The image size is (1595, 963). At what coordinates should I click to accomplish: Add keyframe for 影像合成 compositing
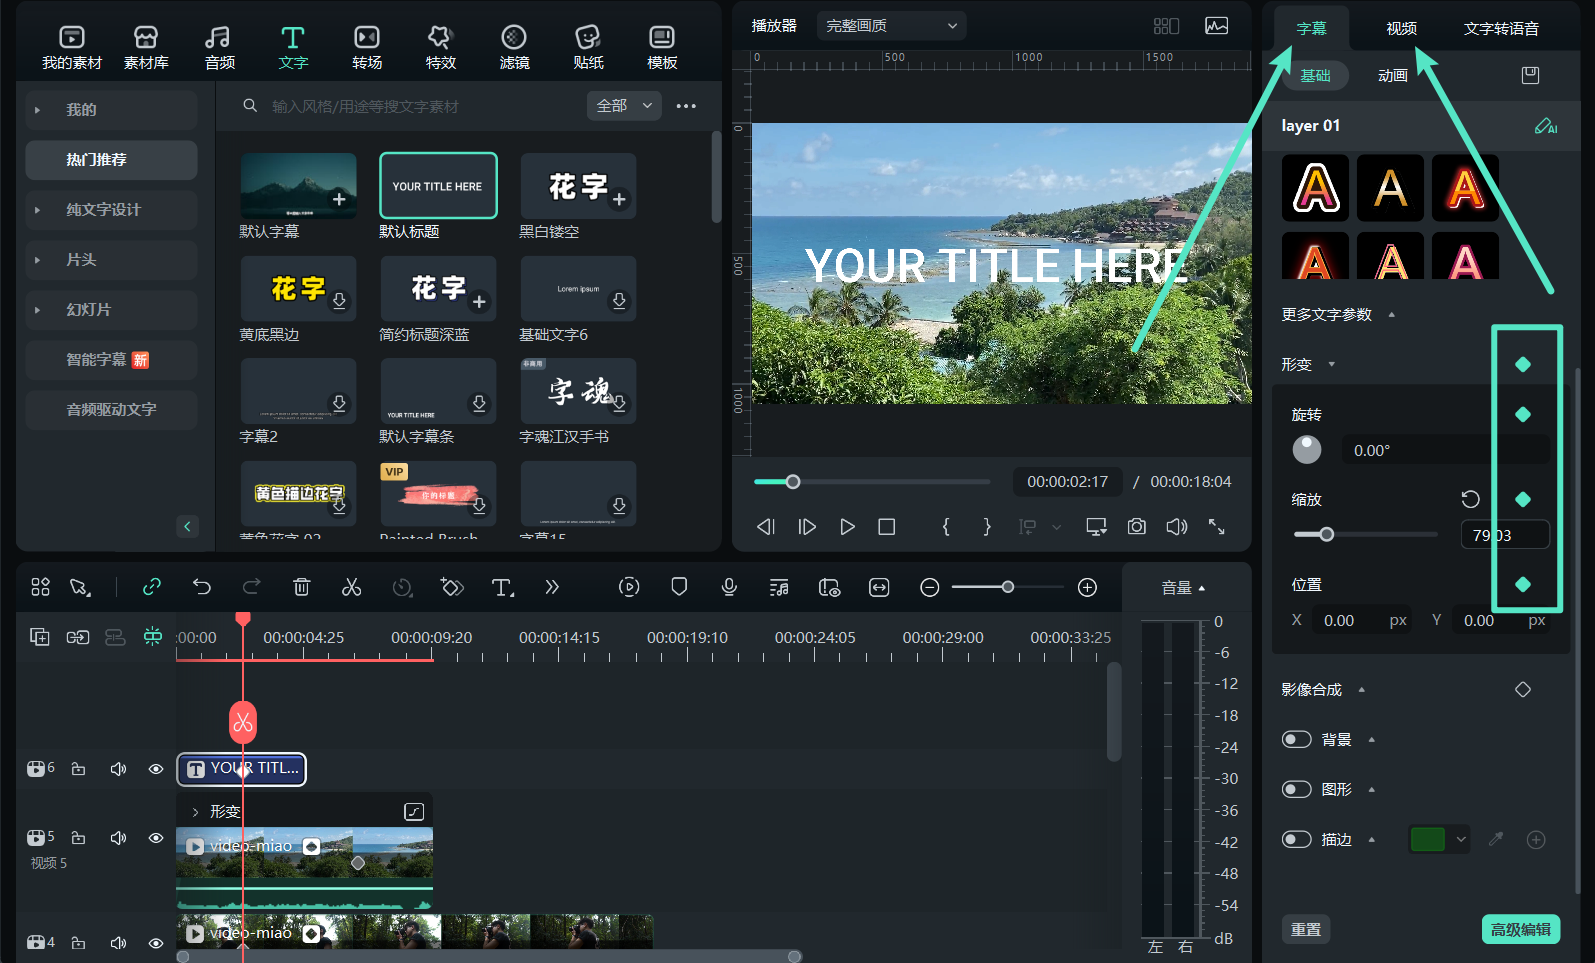1523,690
